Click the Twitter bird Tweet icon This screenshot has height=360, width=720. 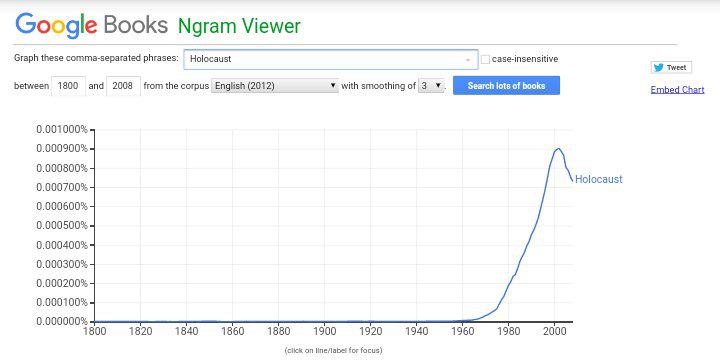(x=658, y=68)
